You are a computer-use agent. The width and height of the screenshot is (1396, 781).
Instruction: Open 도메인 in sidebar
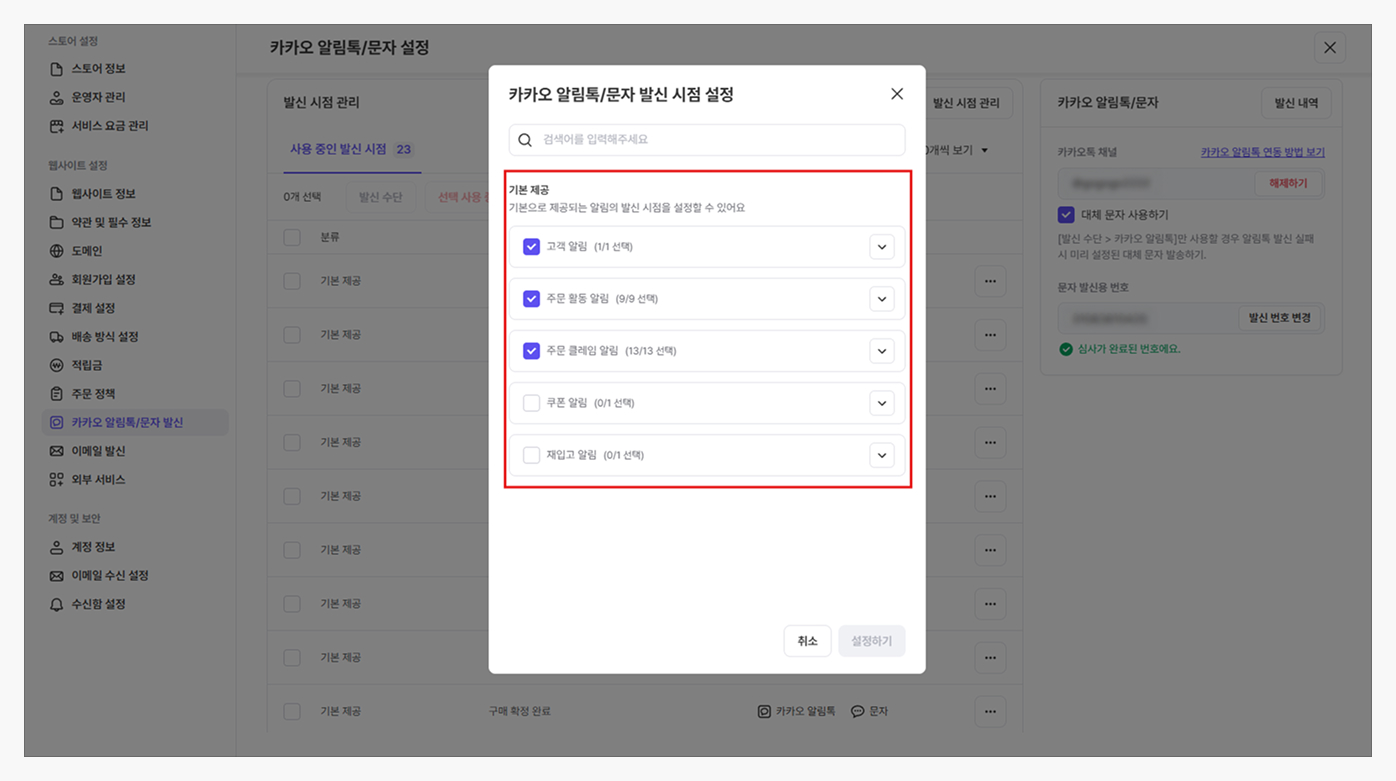[x=86, y=251]
